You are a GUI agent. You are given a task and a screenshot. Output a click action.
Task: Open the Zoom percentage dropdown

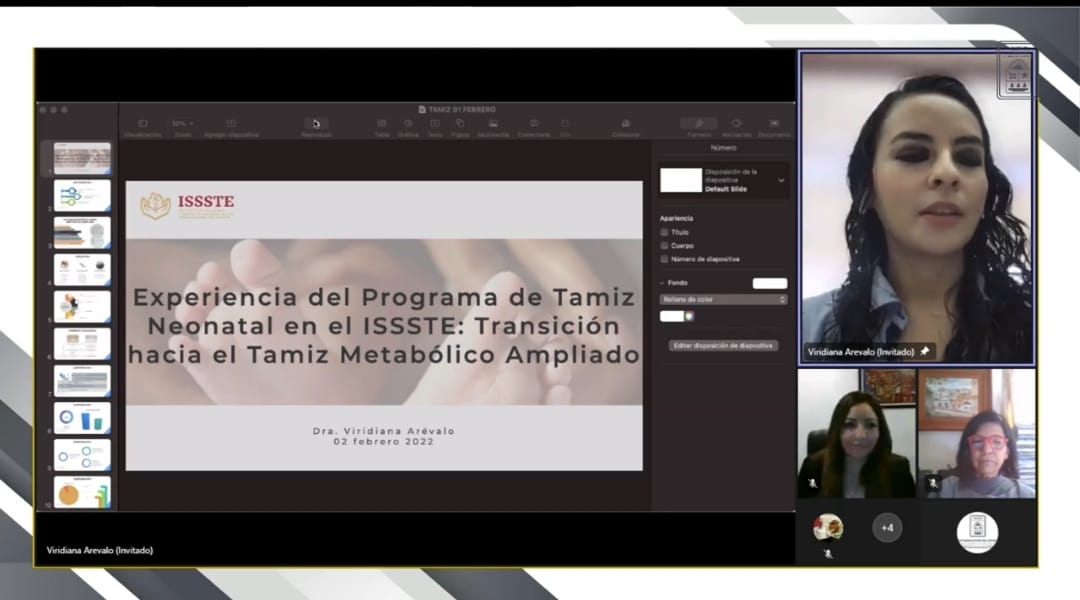183,124
